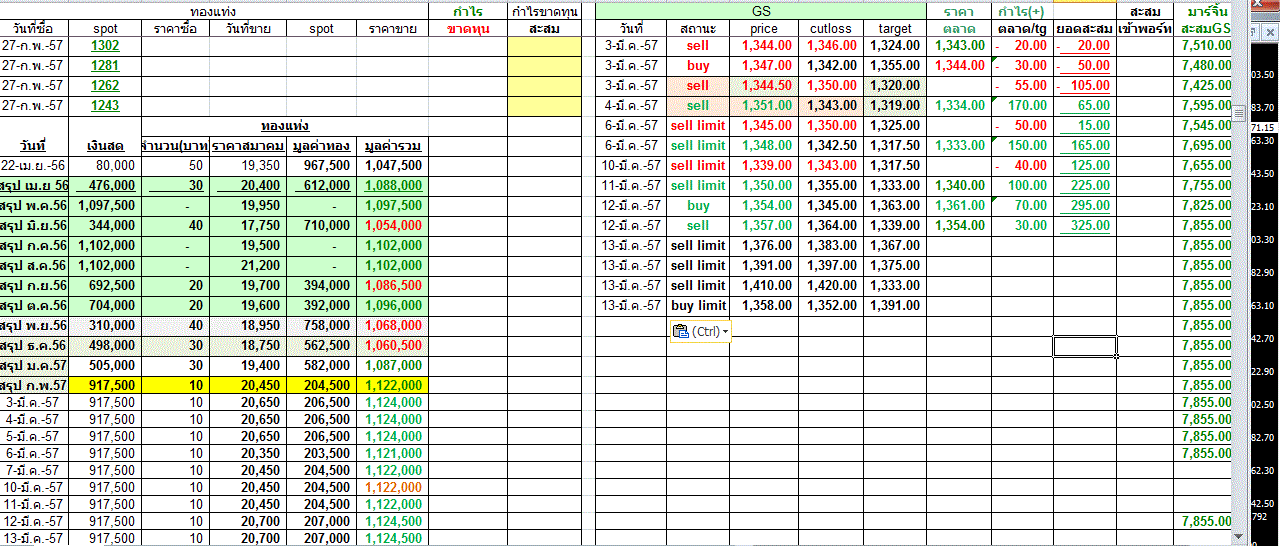Select accumulated cell 325.00

(x=1085, y=226)
